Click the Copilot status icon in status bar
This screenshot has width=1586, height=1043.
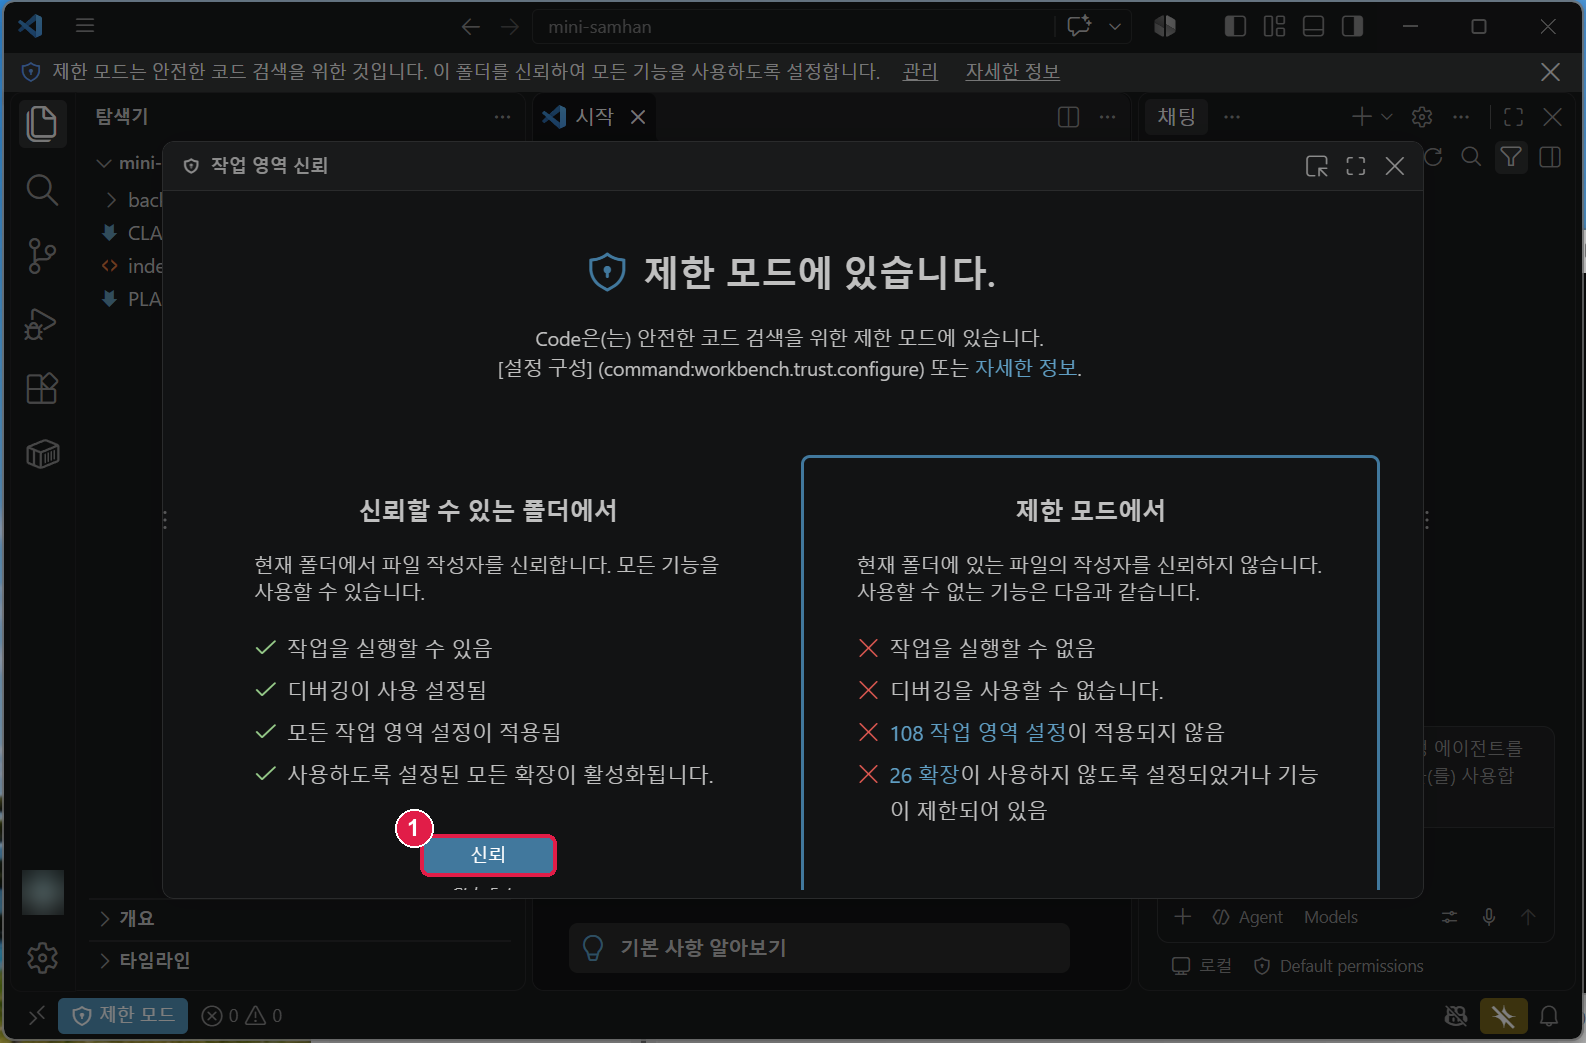[x=1456, y=1016]
